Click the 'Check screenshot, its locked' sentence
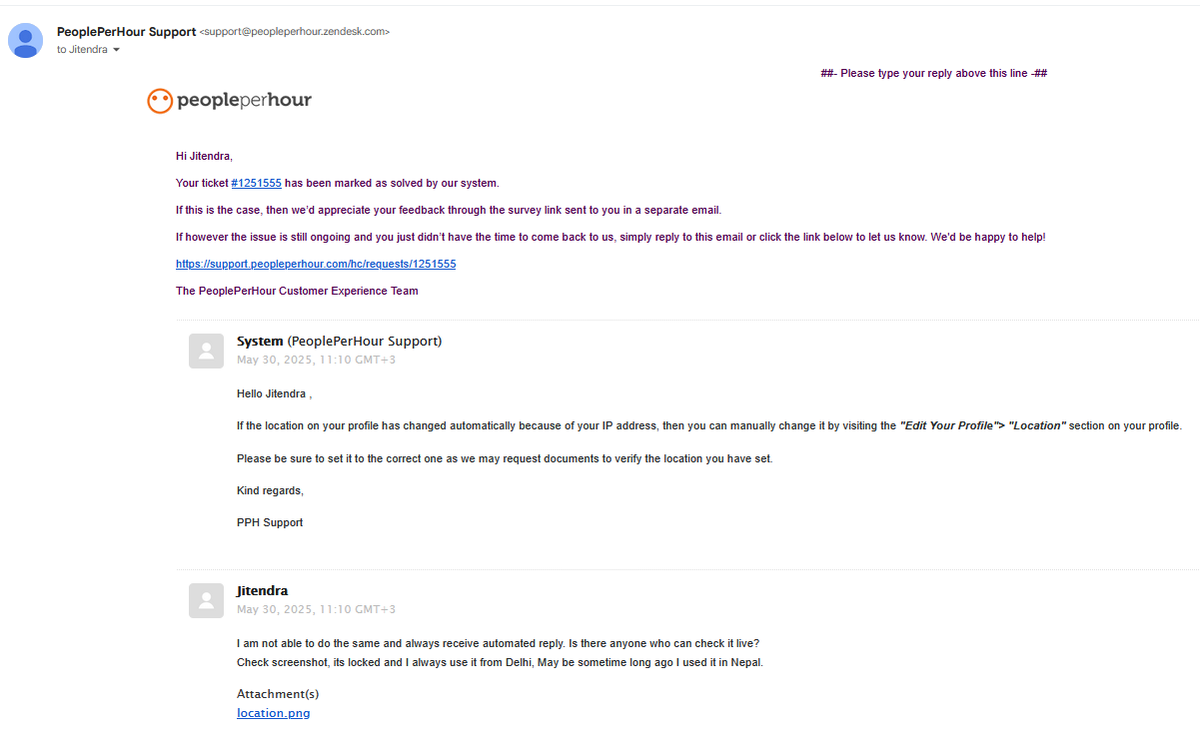The height and width of the screenshot is (751, 1200). (x=500, y=662)
